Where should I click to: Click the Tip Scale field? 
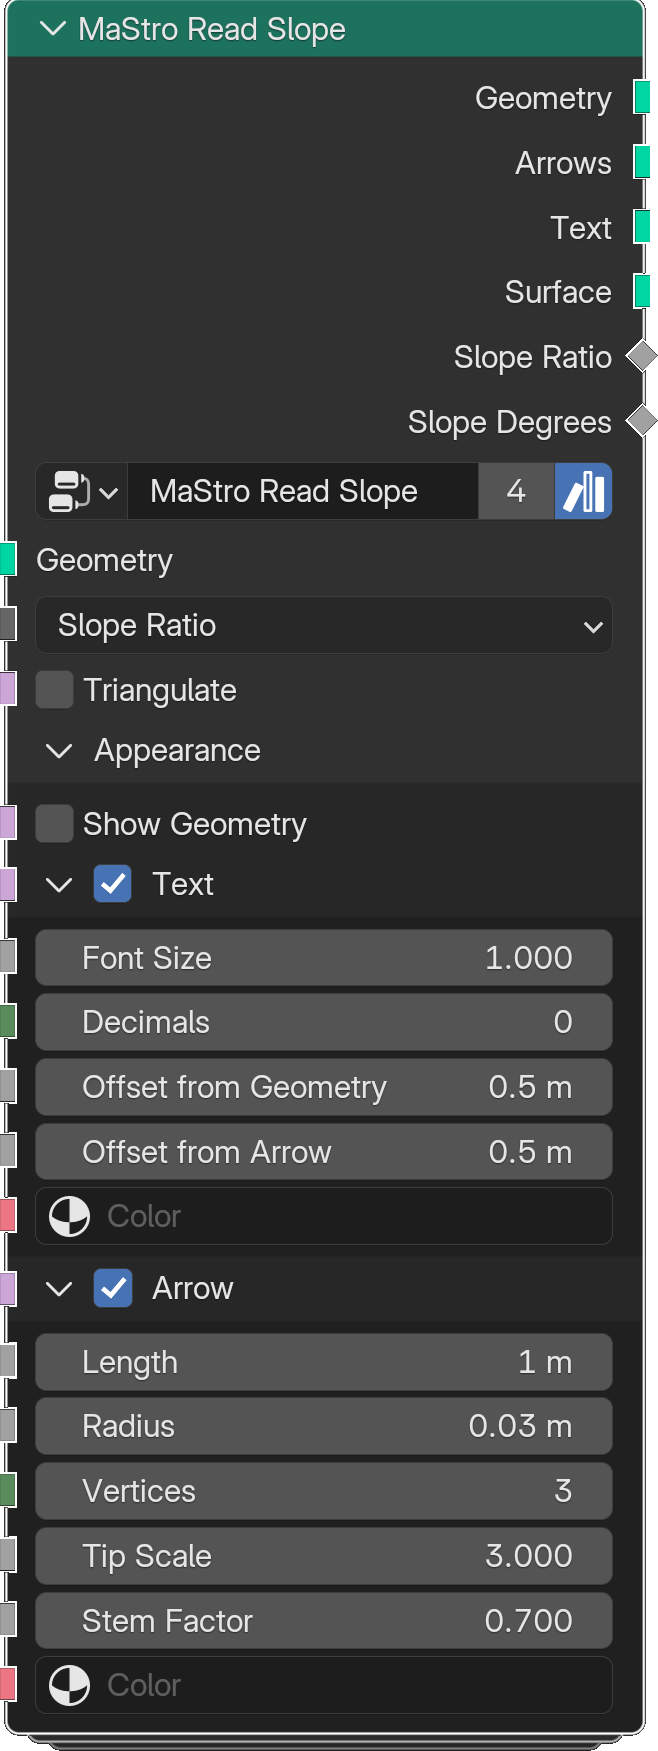click(324, 1556)
